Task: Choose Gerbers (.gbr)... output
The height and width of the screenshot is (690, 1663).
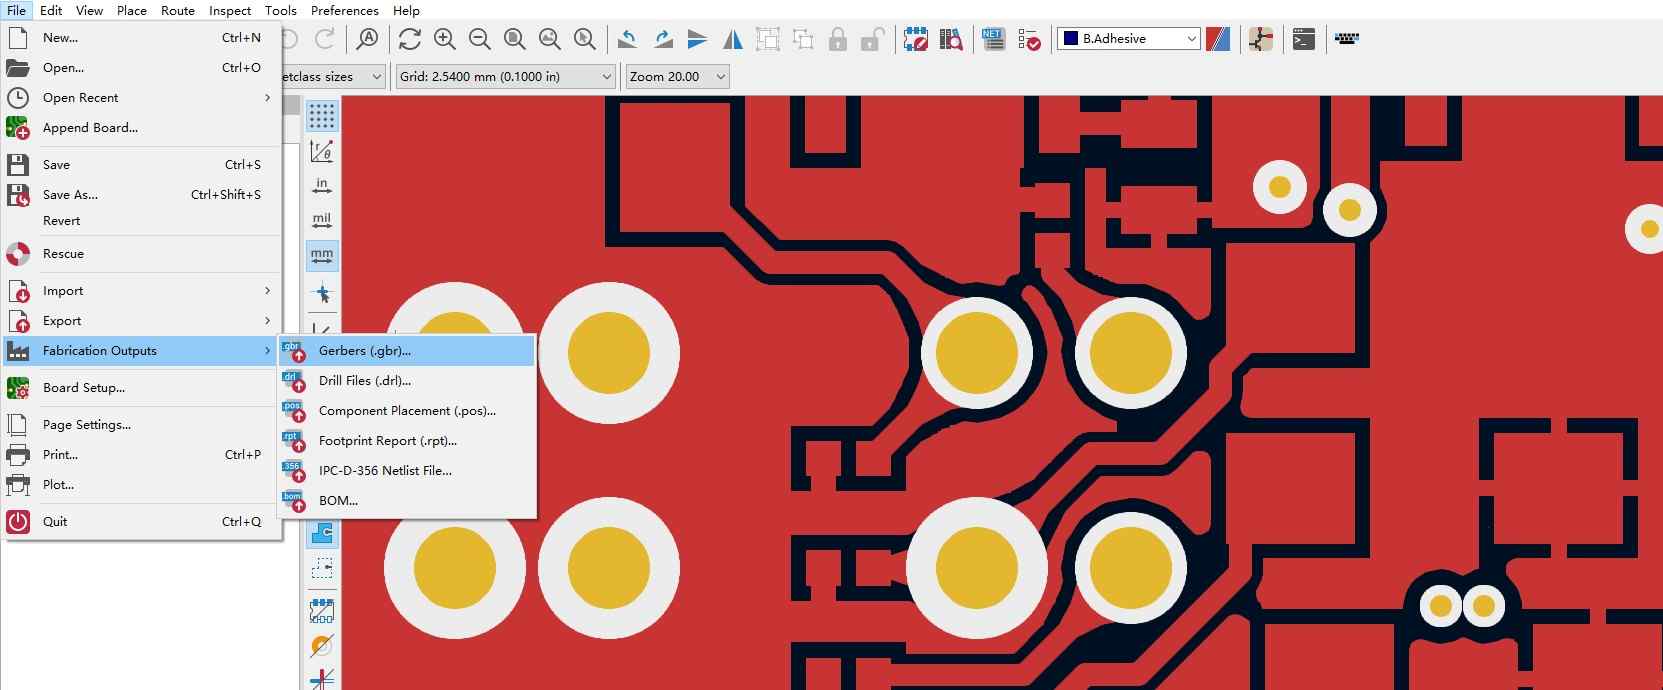Action: (x=406, y=350)
